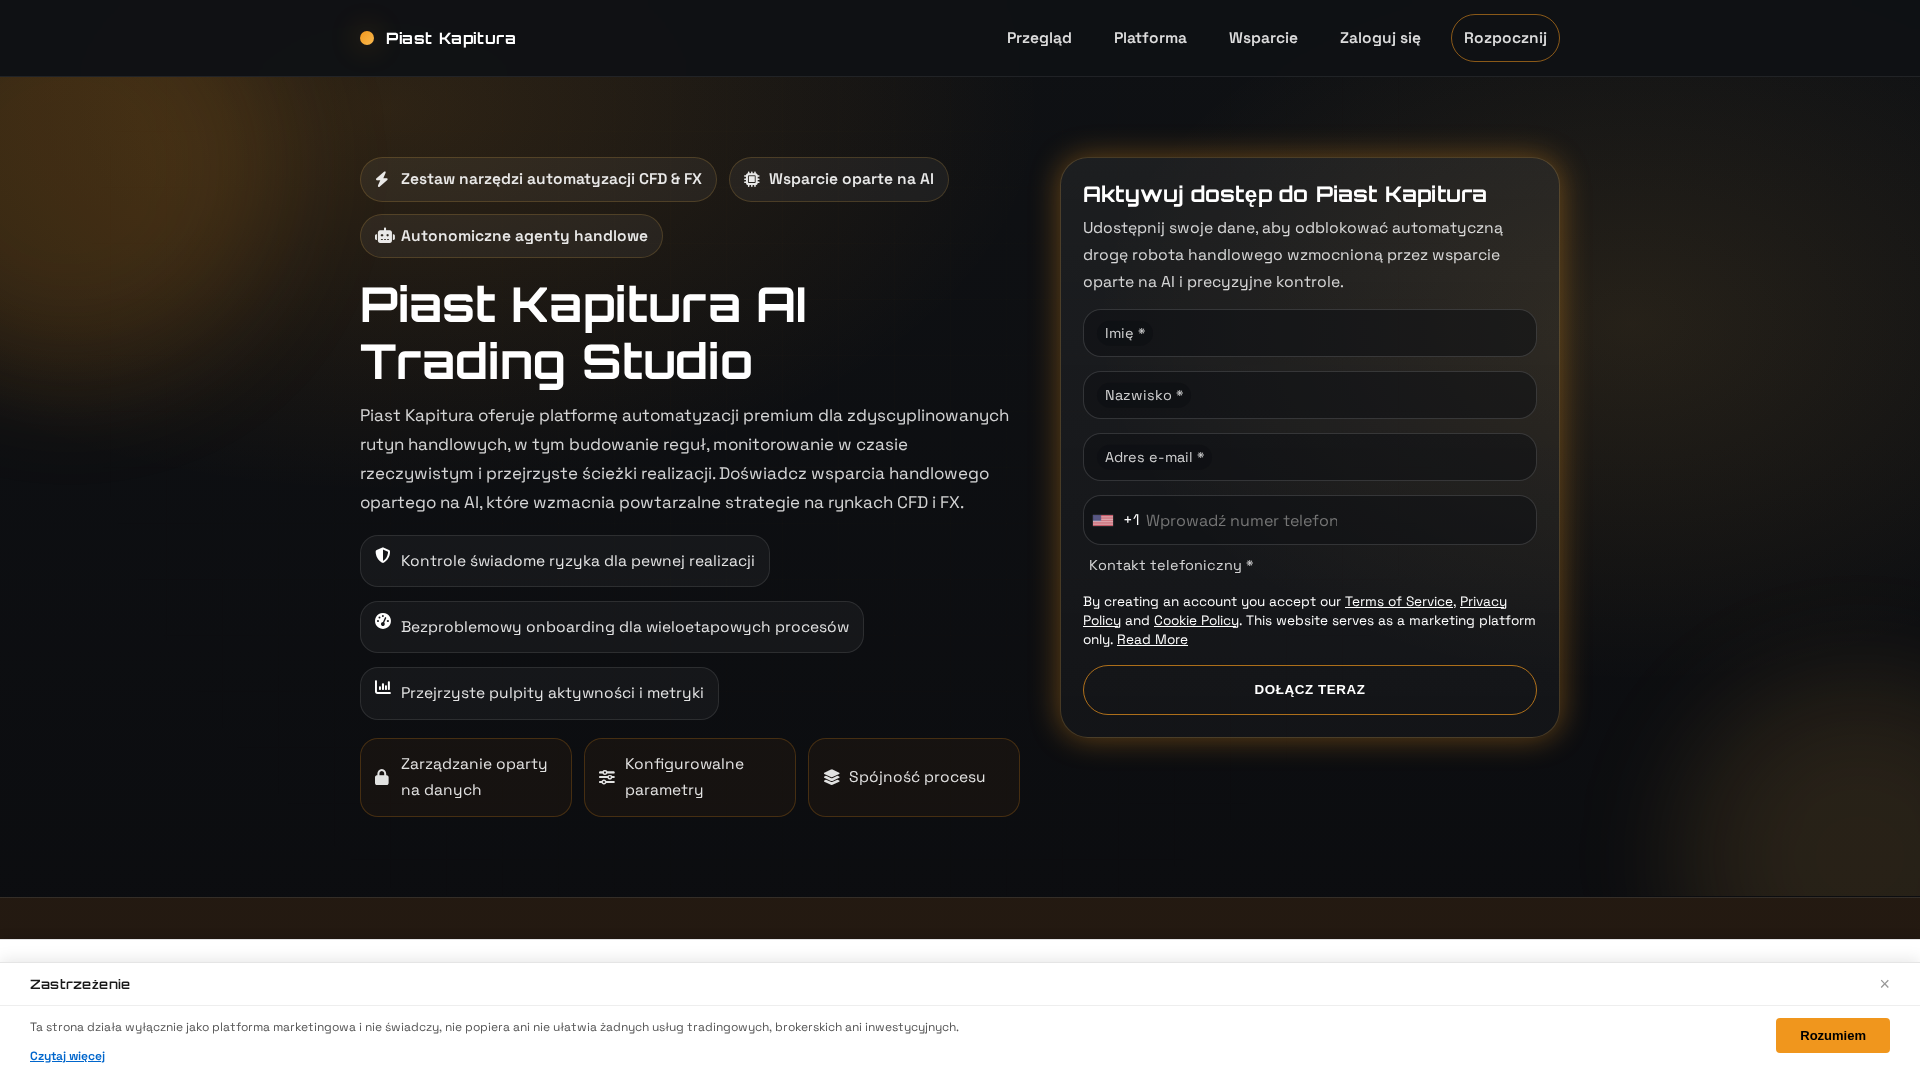
Task: Click the Kontakt telefoniczny label
Action: click(1171, 565)
